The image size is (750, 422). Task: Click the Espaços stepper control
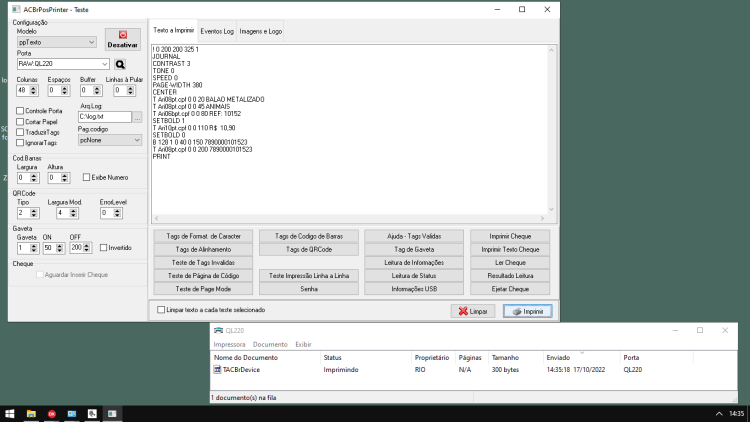(64, 90)
